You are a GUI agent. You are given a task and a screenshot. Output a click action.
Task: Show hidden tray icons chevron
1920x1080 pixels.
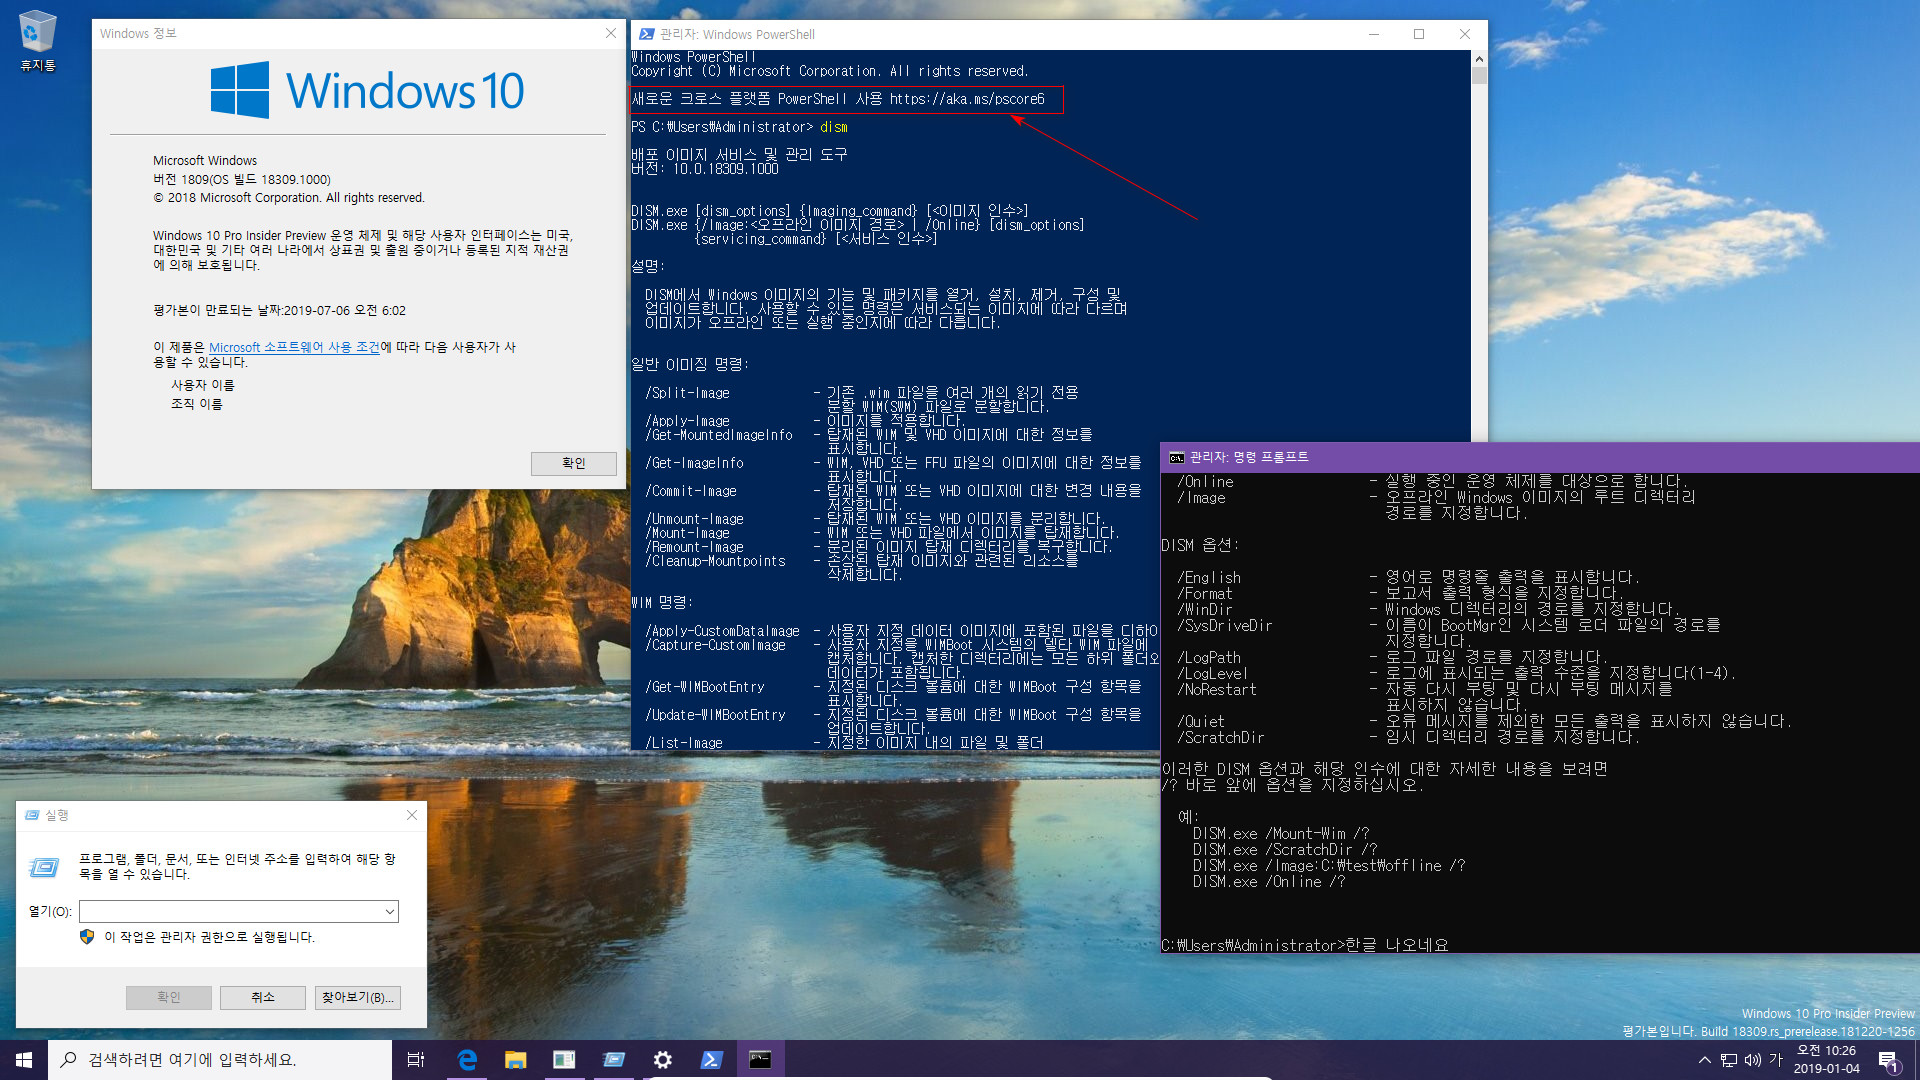click(x=1704, y=1060)
